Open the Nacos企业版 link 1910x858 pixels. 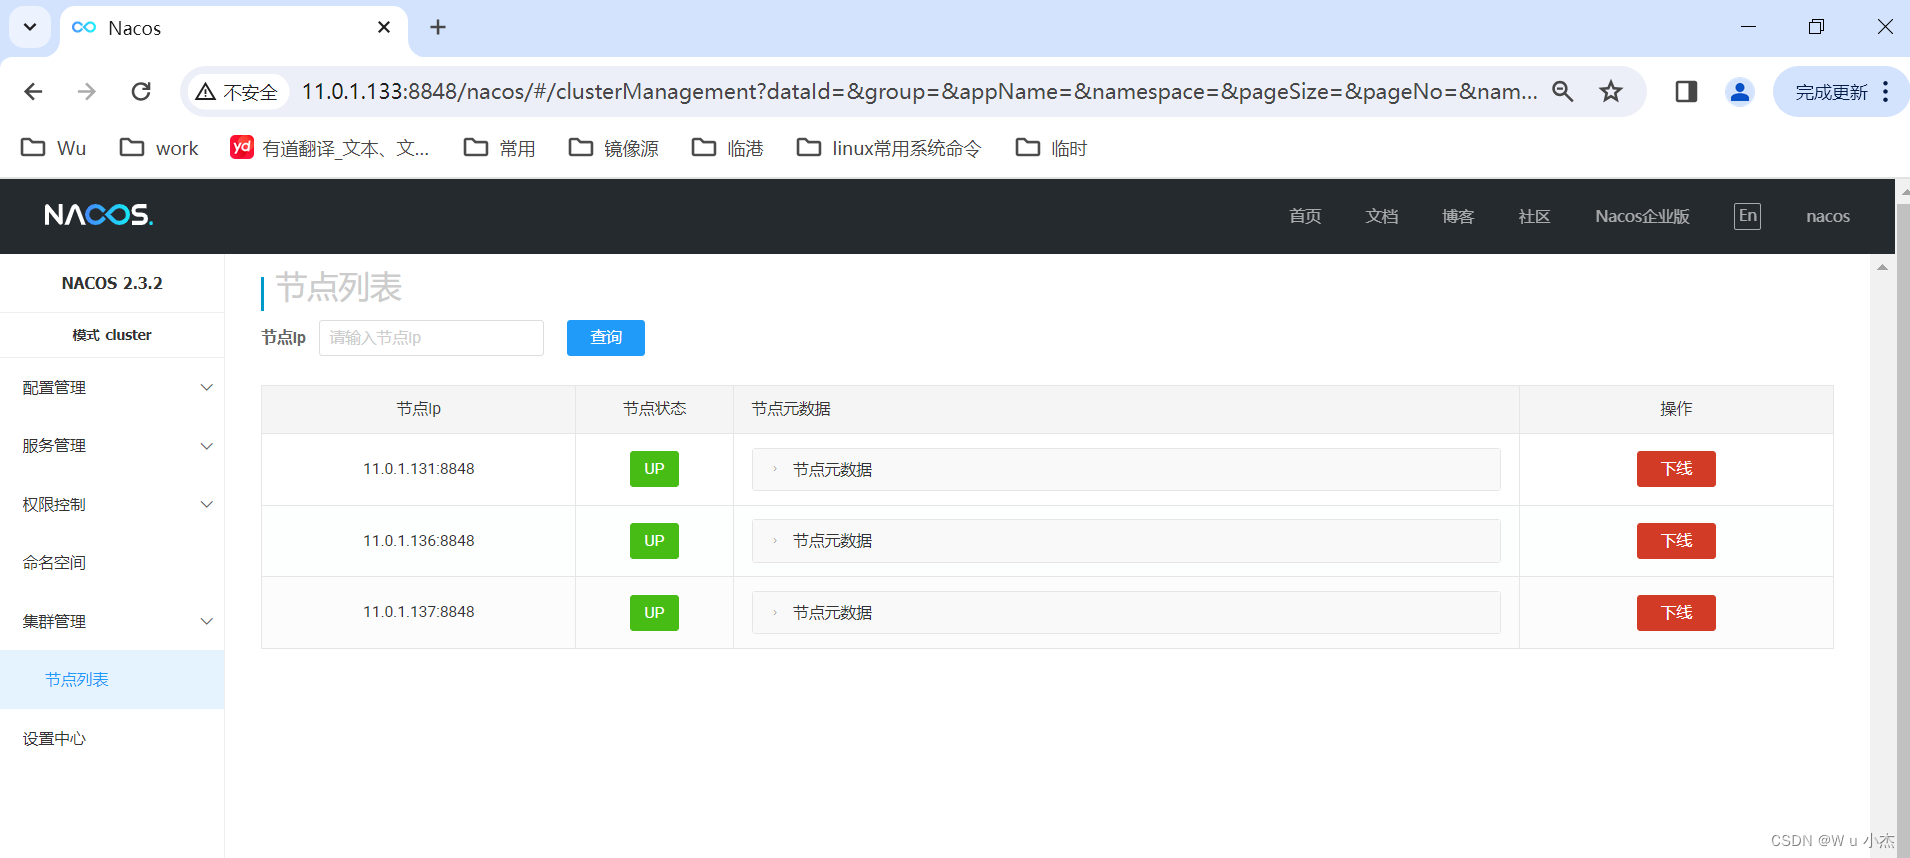(x=1642, y=216)
